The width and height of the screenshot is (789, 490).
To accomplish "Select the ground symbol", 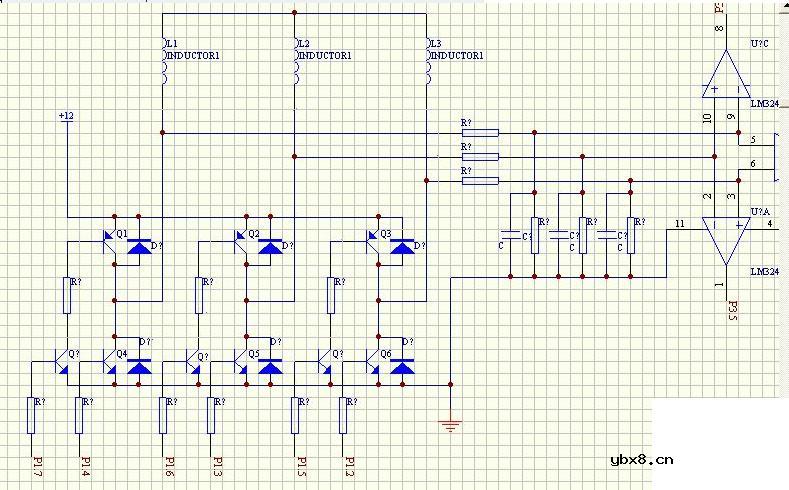I will (x=452, y=425).
